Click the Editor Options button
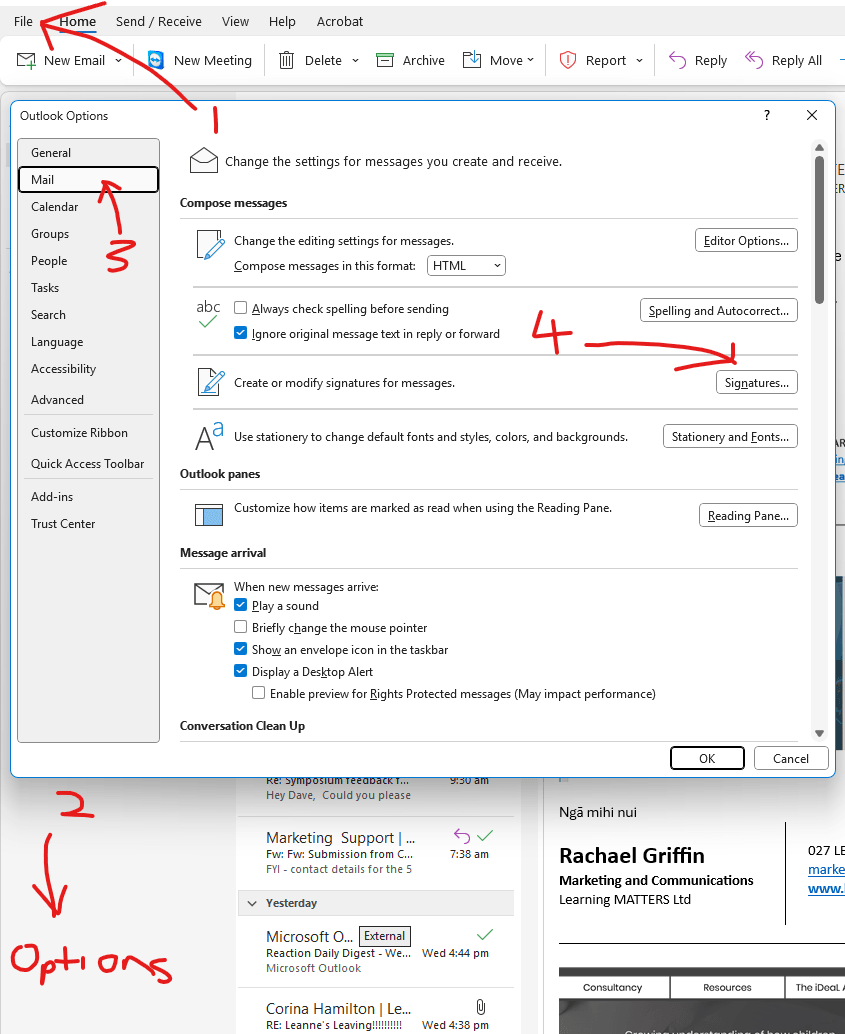 point(746,241)
